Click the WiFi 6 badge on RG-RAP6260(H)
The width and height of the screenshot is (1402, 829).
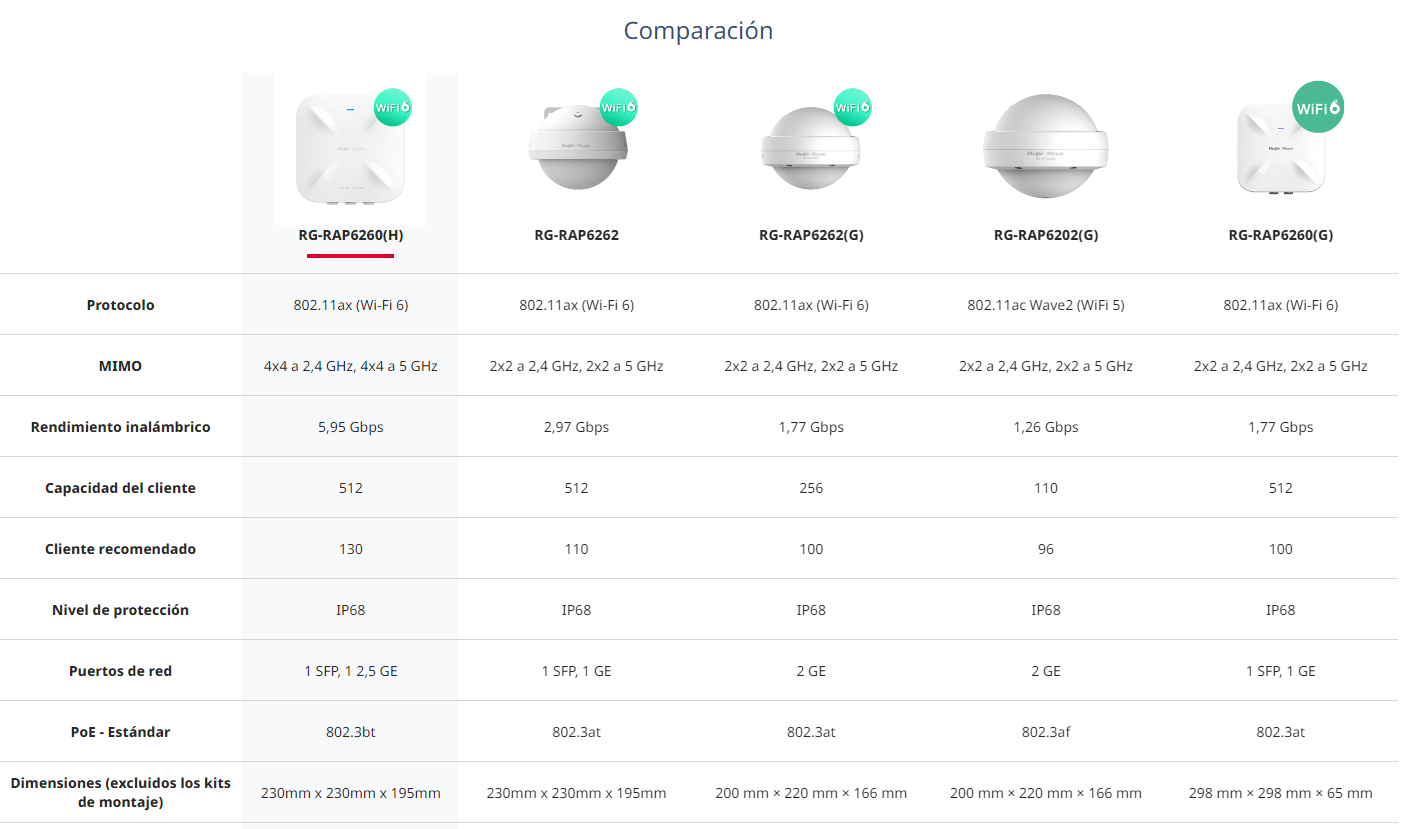(393, 107)
